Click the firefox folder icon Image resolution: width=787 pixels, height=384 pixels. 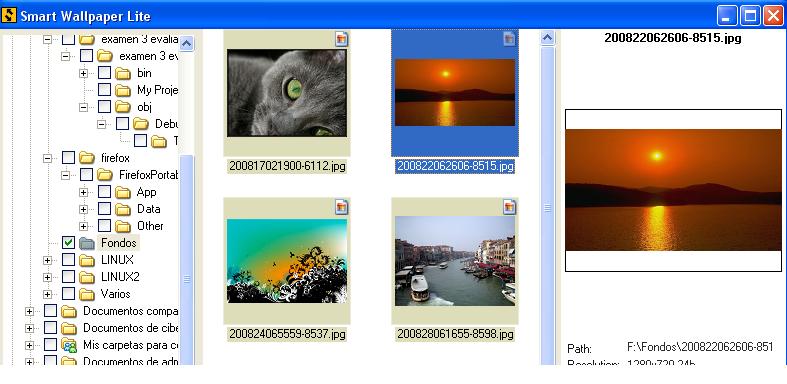(x=87, y=159)
